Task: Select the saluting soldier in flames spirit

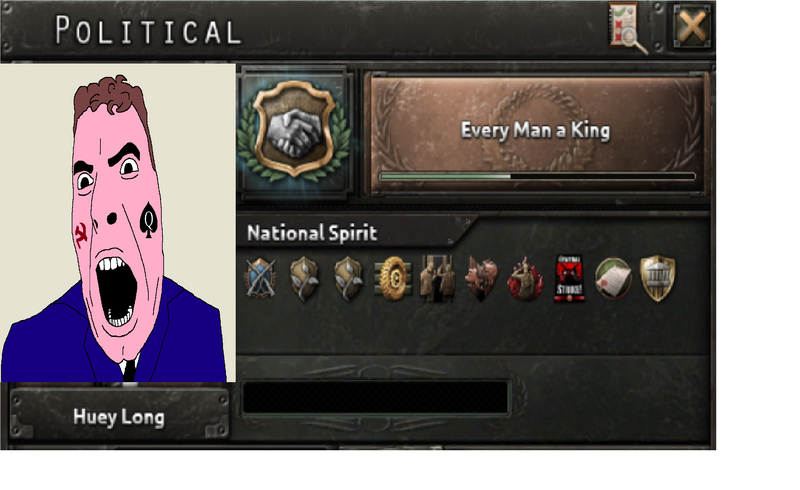Action: [525, 279]
